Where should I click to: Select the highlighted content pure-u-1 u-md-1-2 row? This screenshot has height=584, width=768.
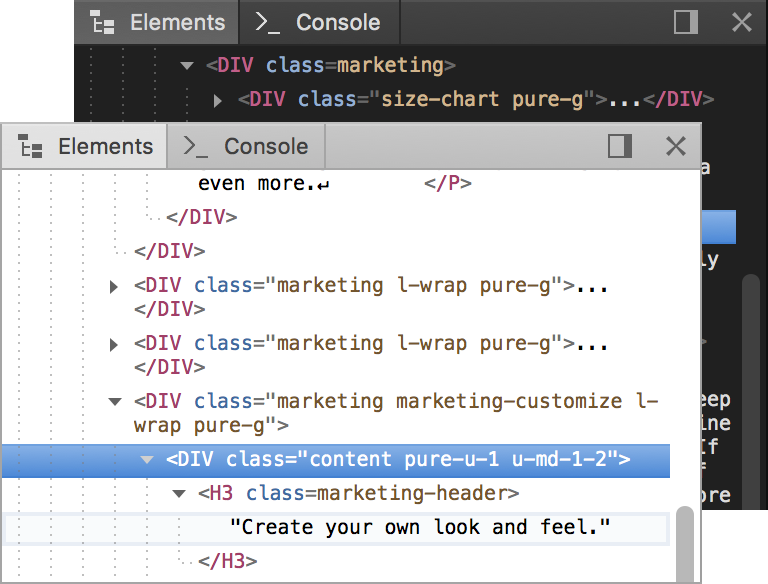pos(336,461)
